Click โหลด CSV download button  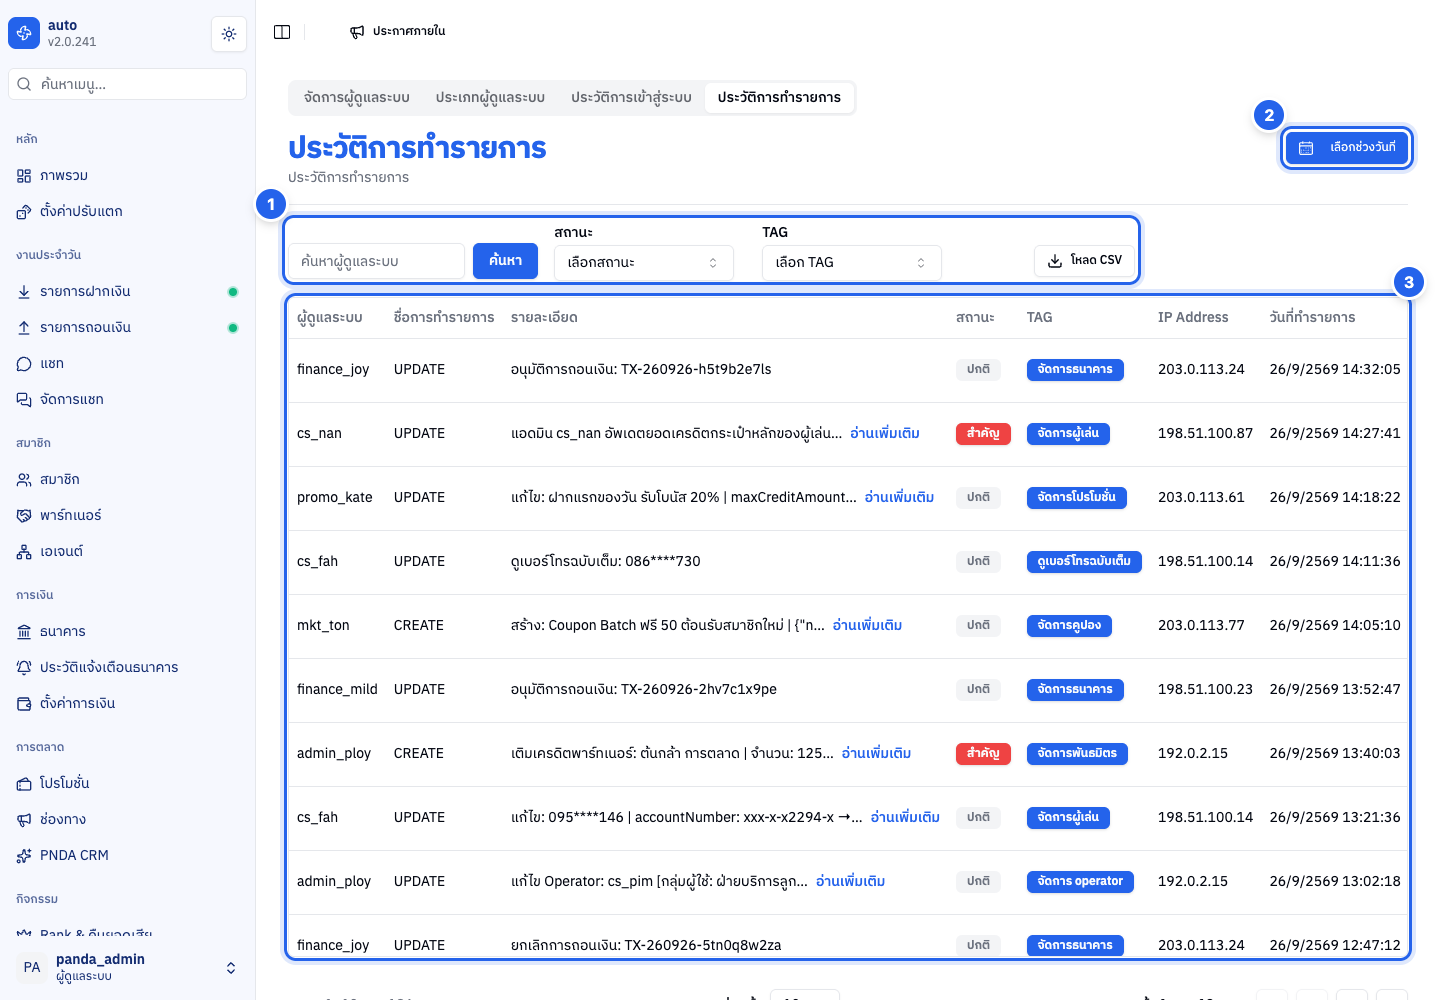point(1085,260)
